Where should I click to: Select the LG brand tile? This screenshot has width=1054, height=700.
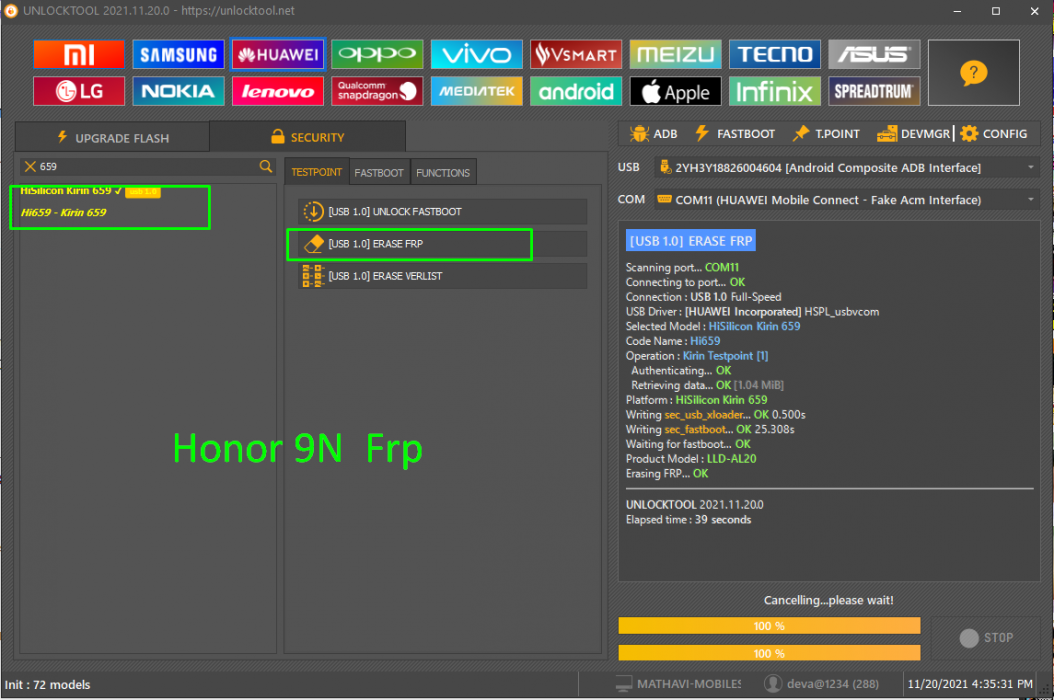(x=79, y=91)
